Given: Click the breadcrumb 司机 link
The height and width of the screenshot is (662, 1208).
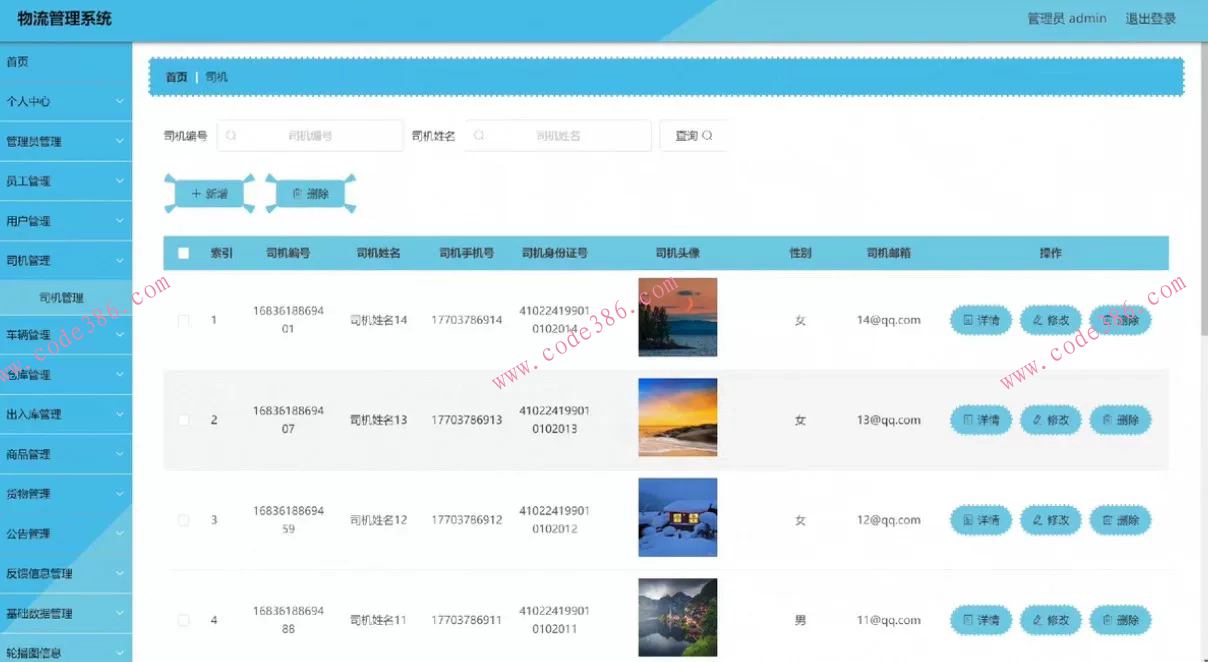Looking at the screenshot, I should point(217,76).
